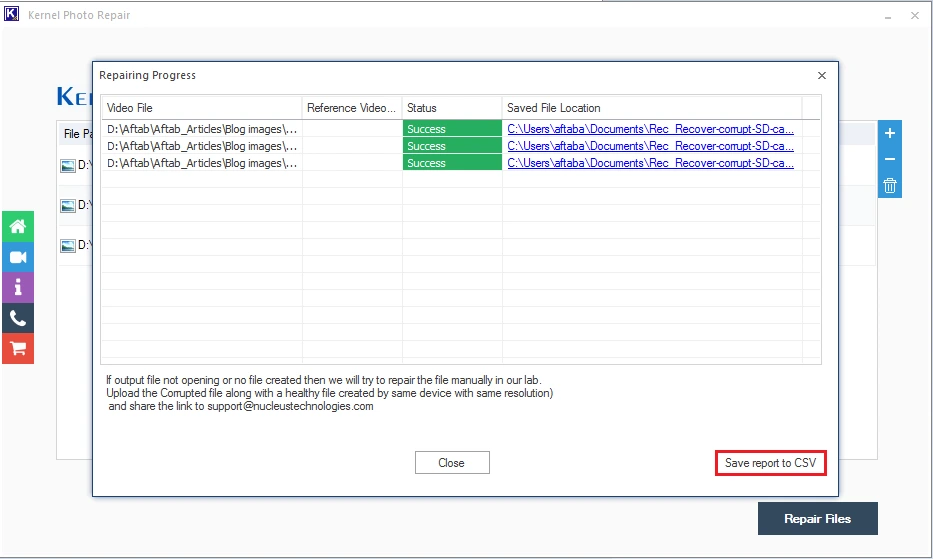
Task: Click the Status column header
Action: point(451,108)
